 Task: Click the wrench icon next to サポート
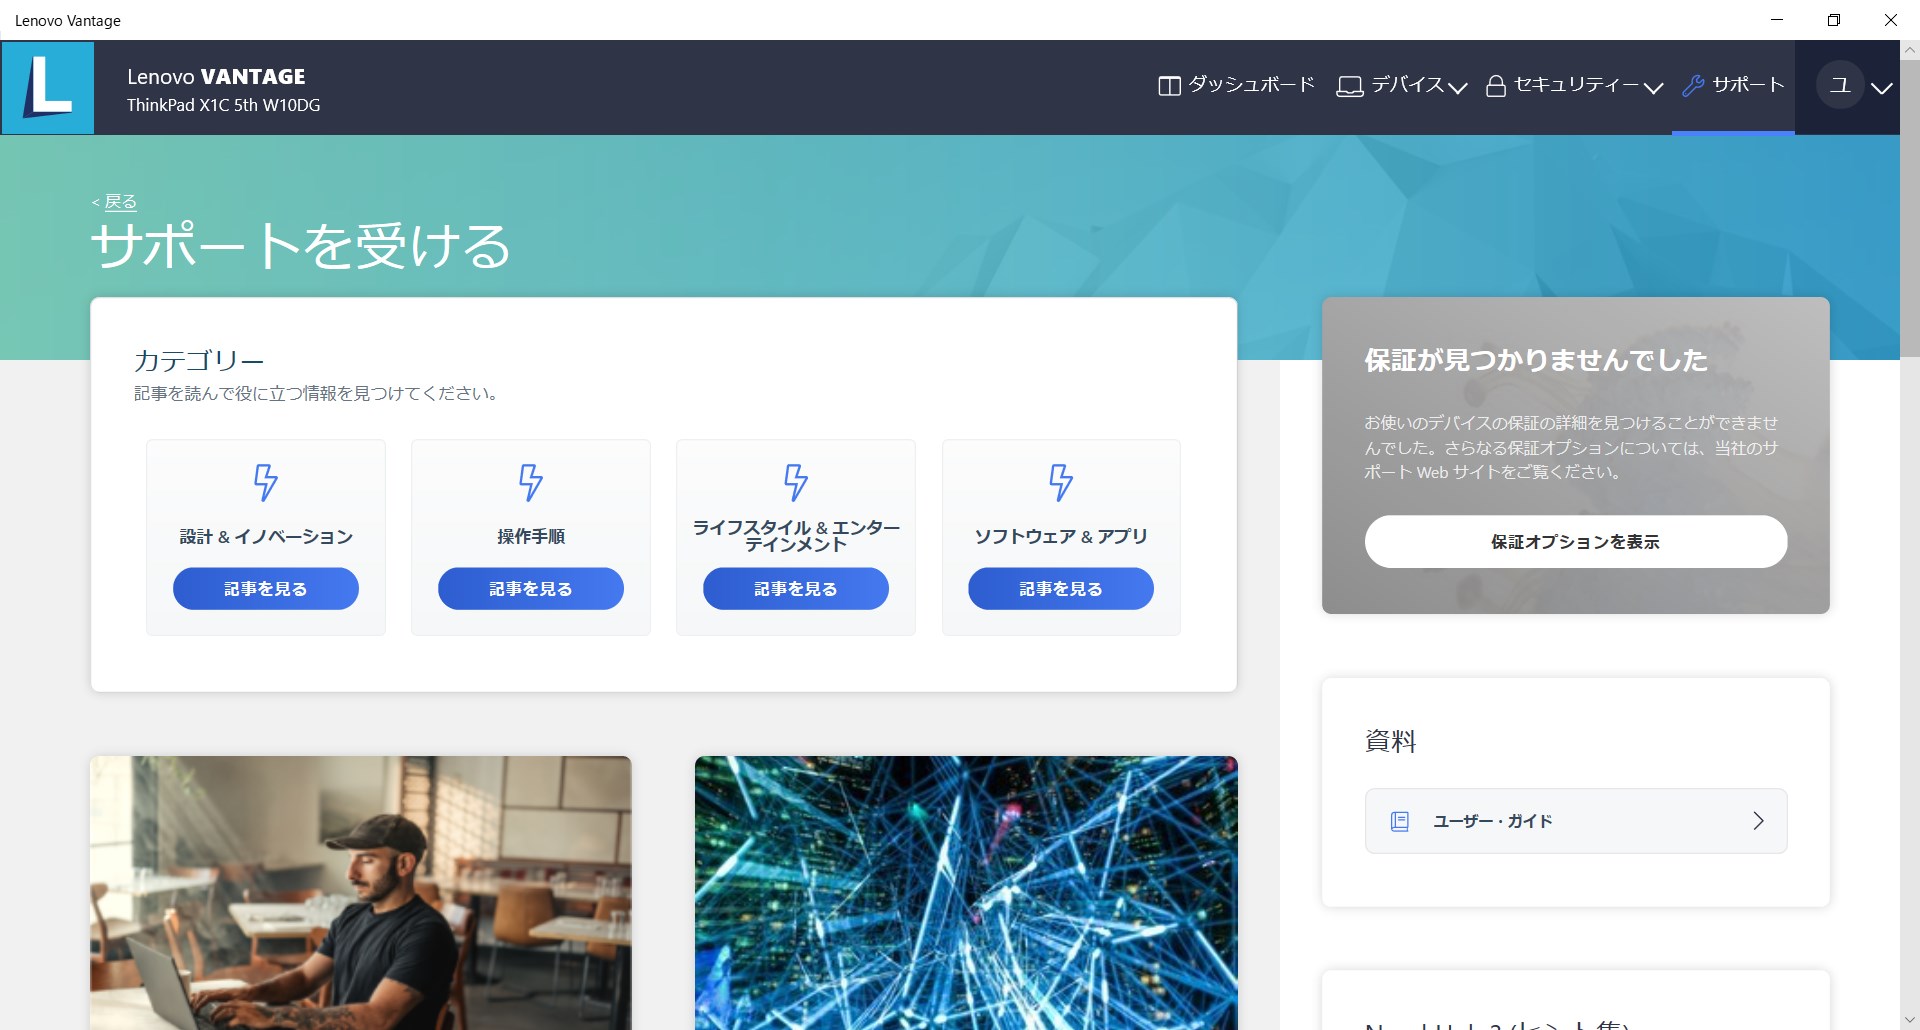tap(1692, 85)
